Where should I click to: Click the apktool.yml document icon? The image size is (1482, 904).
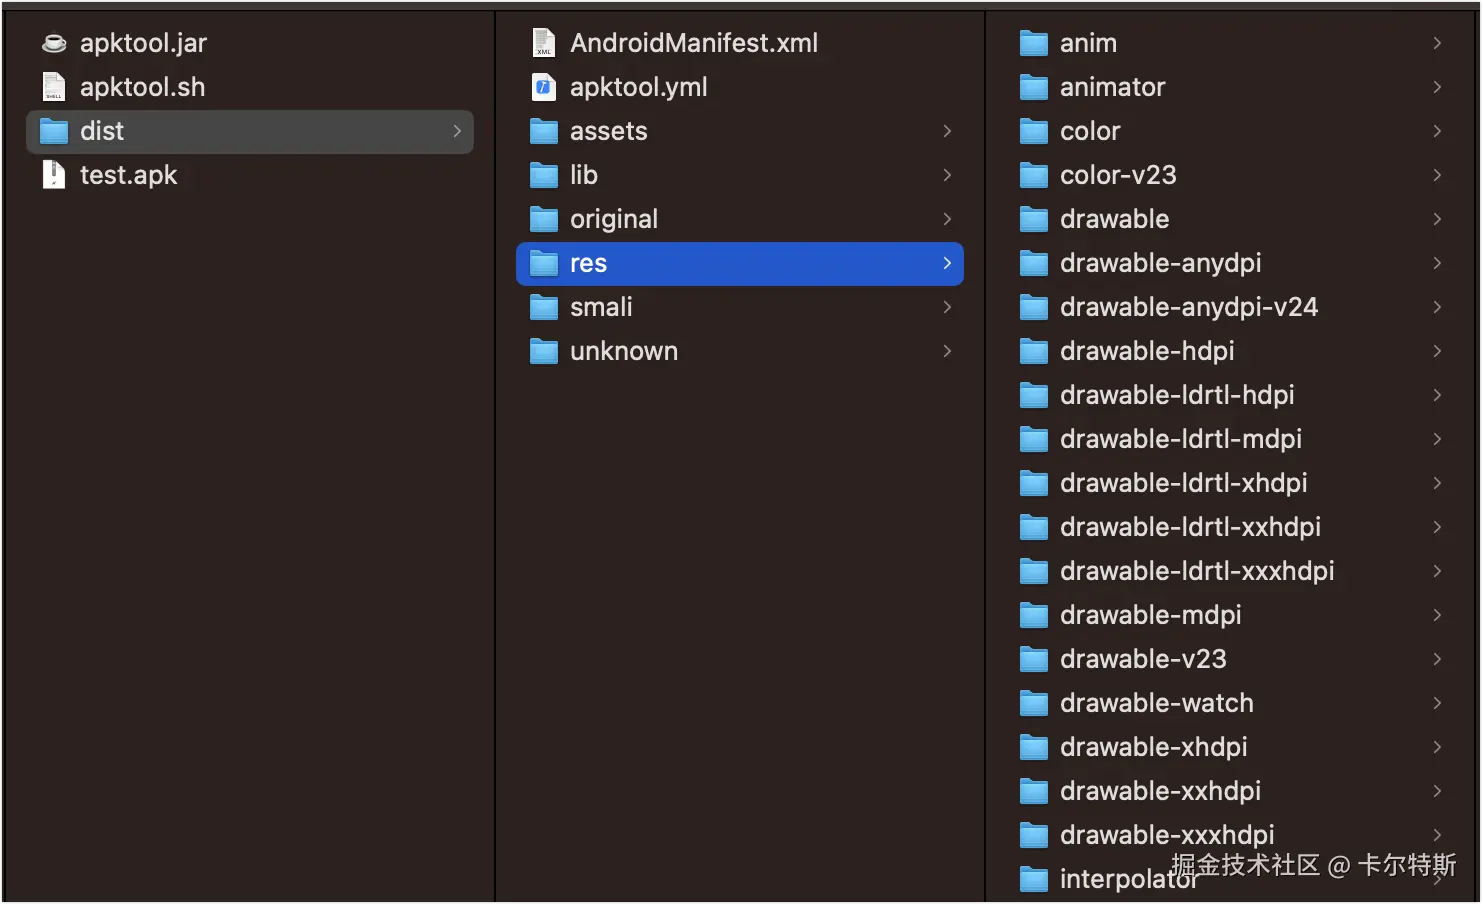pyautogui.click(x=544, y=87)
